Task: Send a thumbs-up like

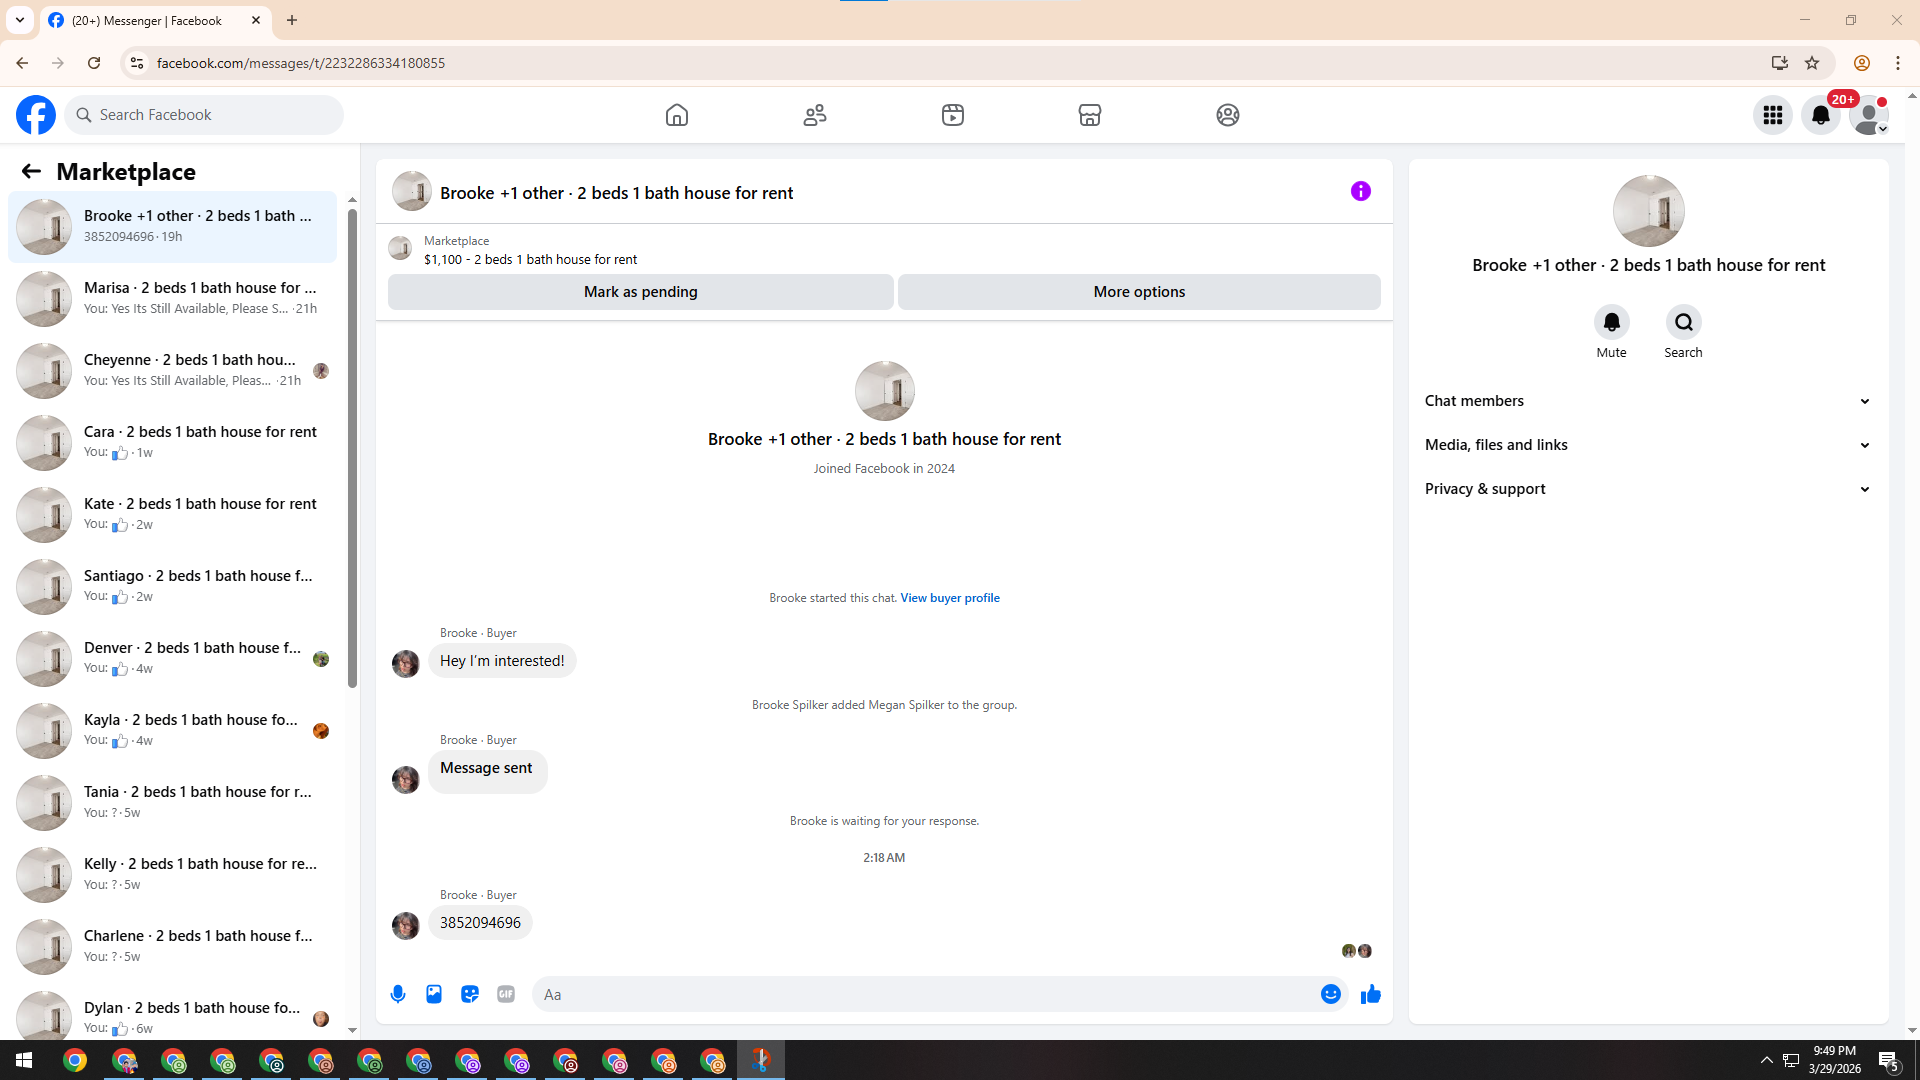Action: [x=1371, y=994]
